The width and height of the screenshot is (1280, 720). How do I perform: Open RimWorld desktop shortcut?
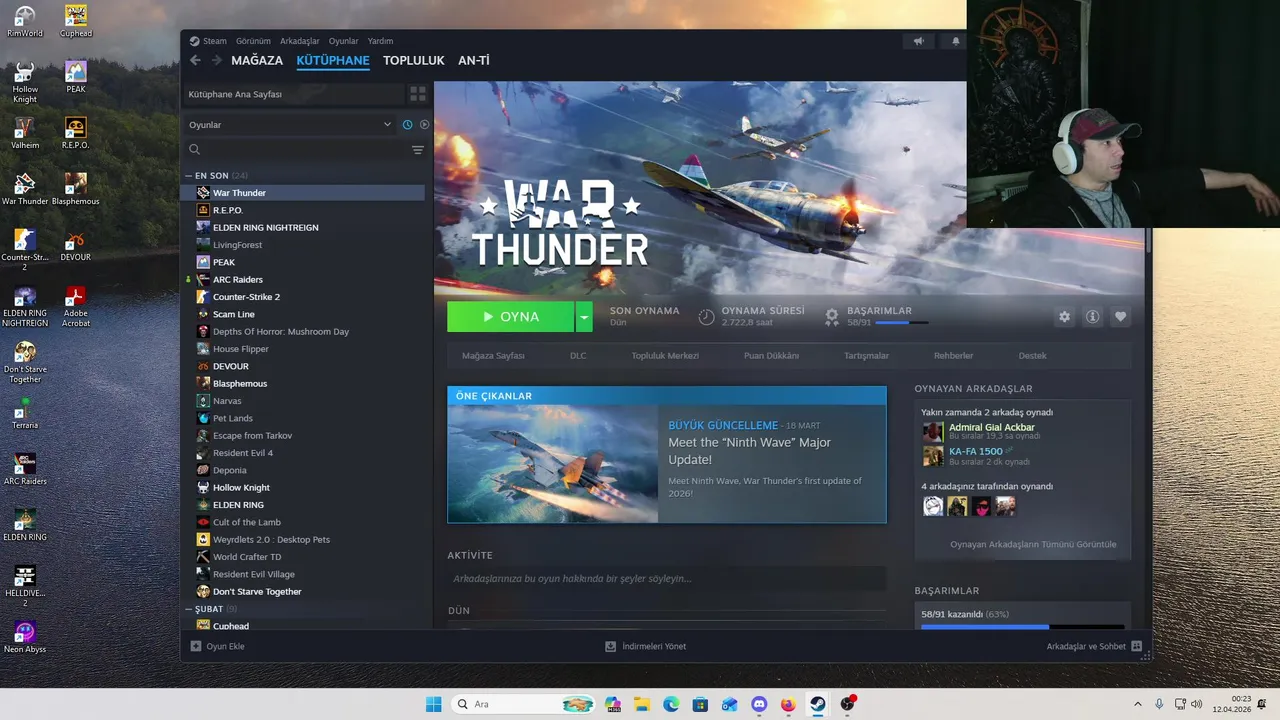[x=25, y=22]
